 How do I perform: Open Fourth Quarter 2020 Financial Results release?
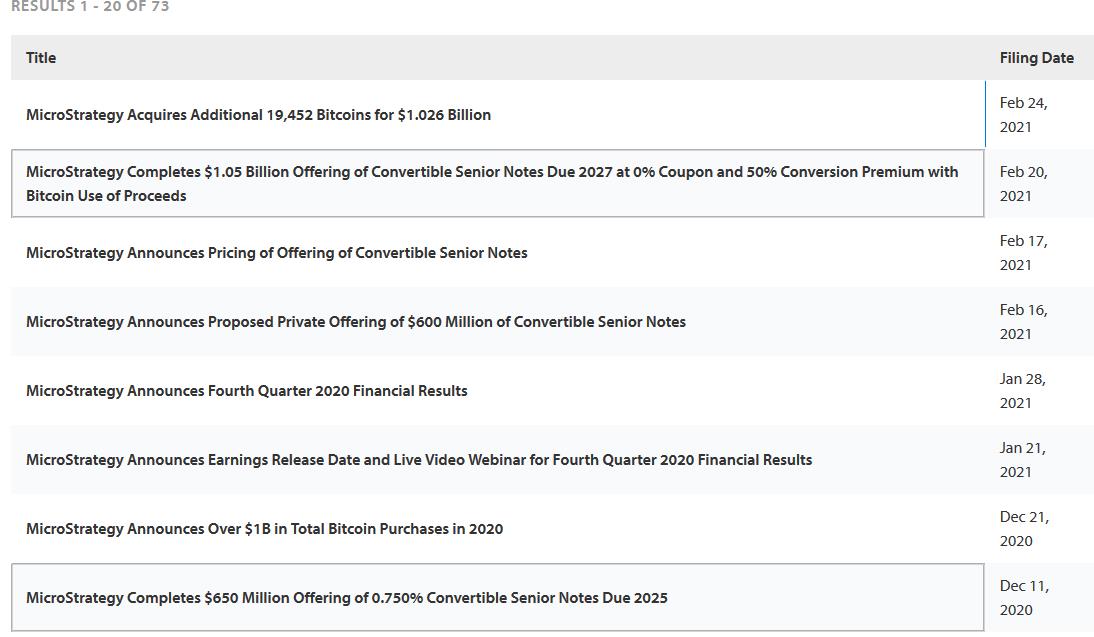point(246,391)
